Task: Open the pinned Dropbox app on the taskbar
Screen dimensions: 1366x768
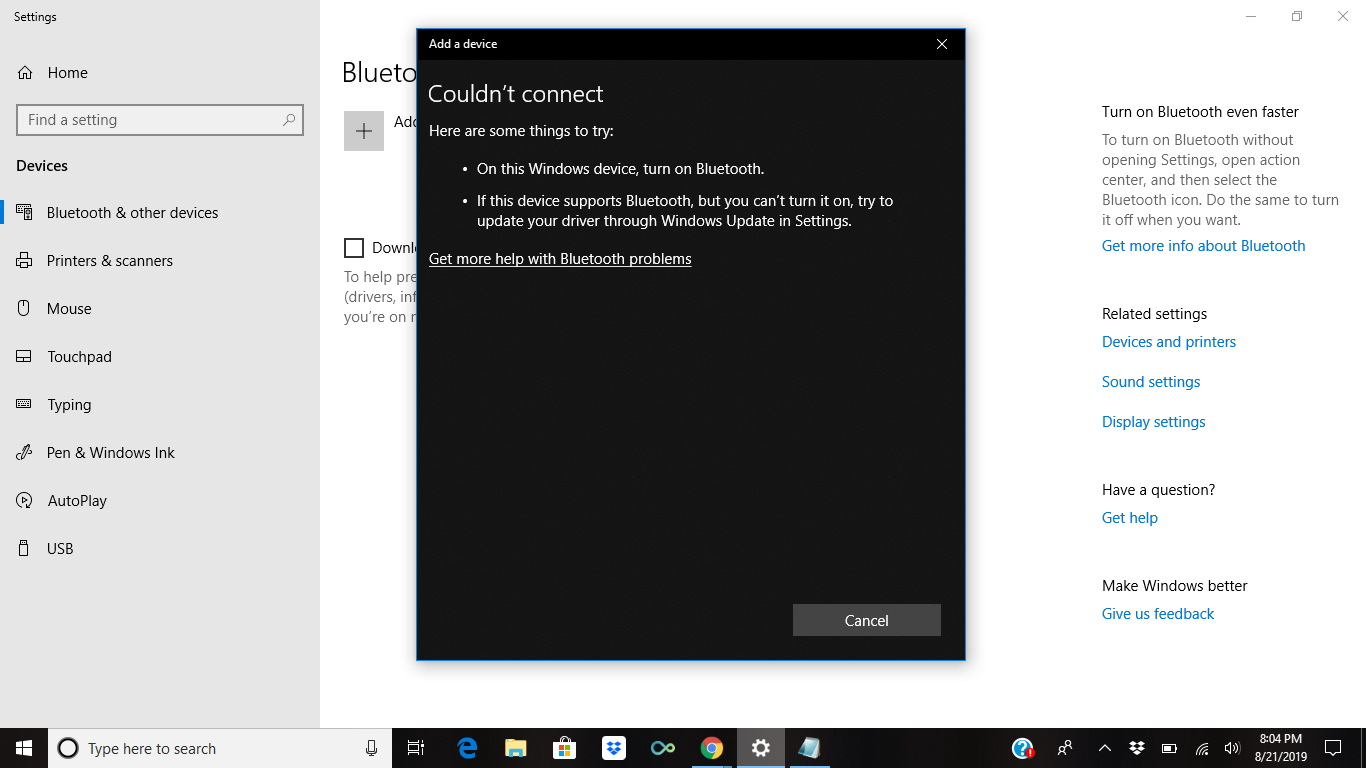Action: point(614,748)
